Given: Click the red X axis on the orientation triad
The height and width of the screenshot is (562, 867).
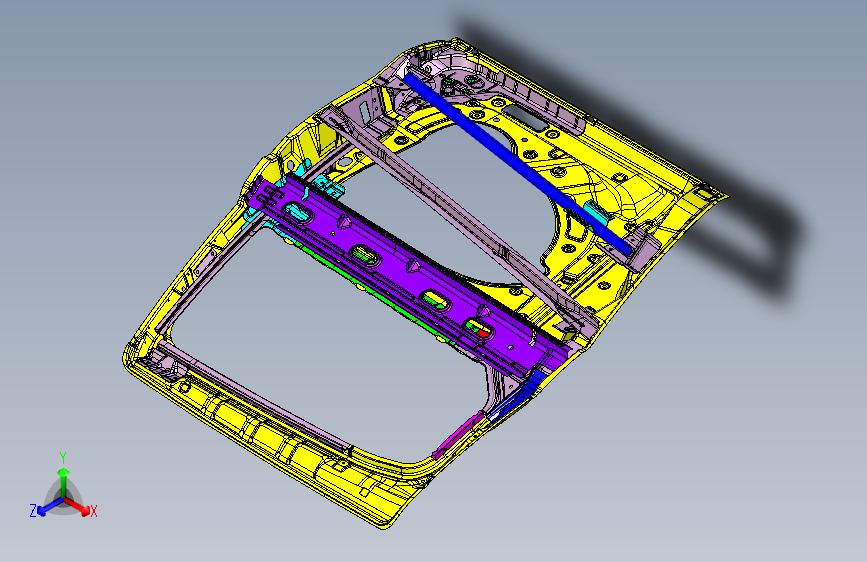Looking at the screenshot, I should click(x=79, y=507).
